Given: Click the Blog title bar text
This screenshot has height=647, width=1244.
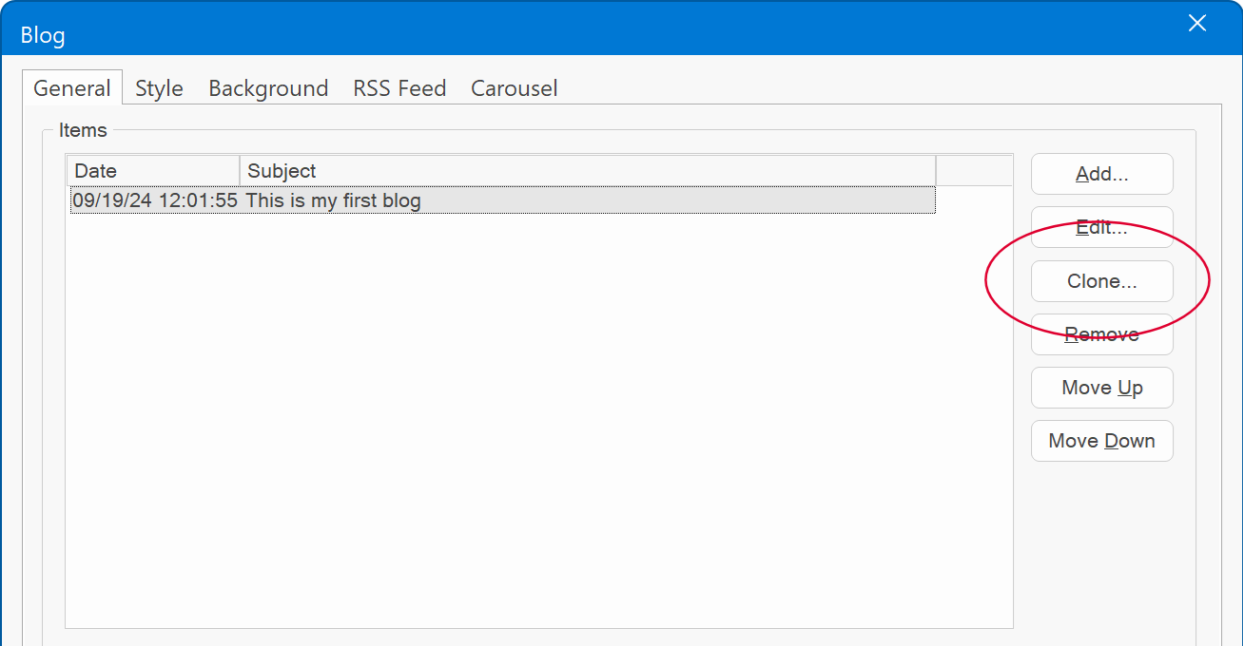Looking at the screenshot, I should point(43,36).
